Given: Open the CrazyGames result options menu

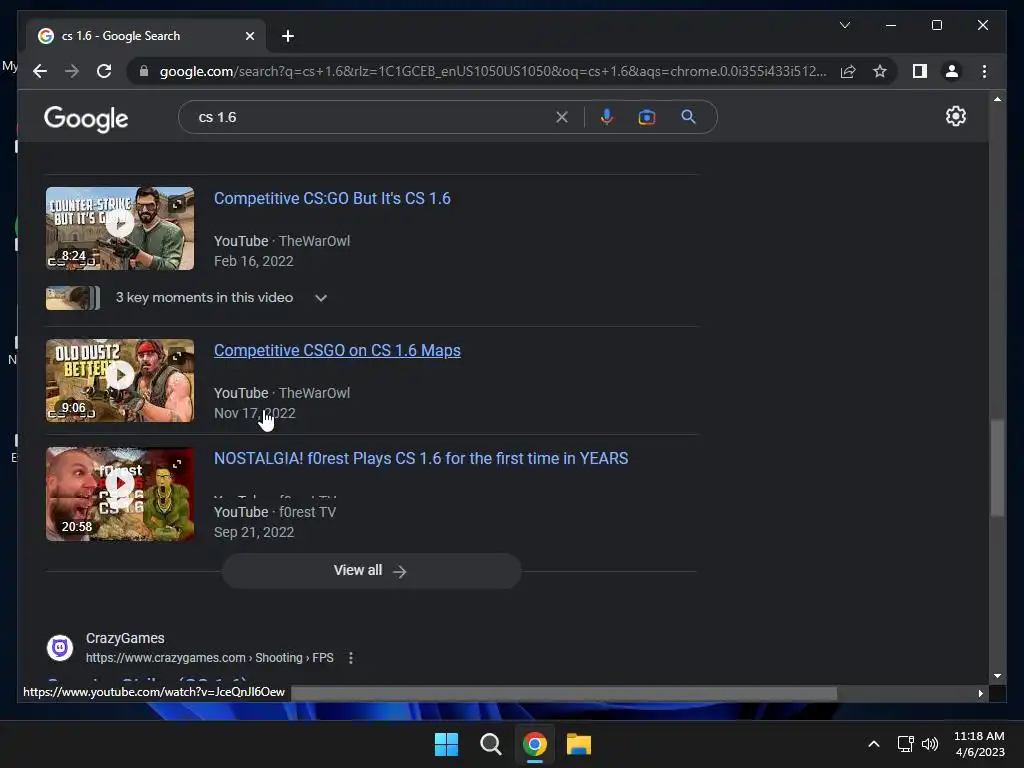Looking at the screenshot, I should coord(351,658).
